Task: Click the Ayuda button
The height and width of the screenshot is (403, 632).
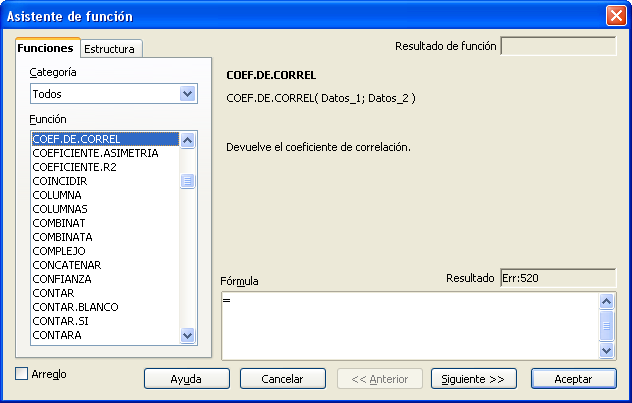Action: point(186,379)
